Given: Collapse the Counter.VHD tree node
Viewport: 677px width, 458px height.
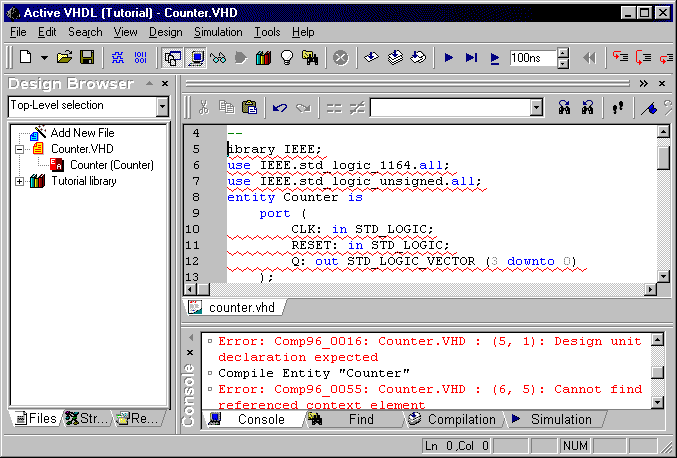Looking at the screenshot, I should 20,149.
